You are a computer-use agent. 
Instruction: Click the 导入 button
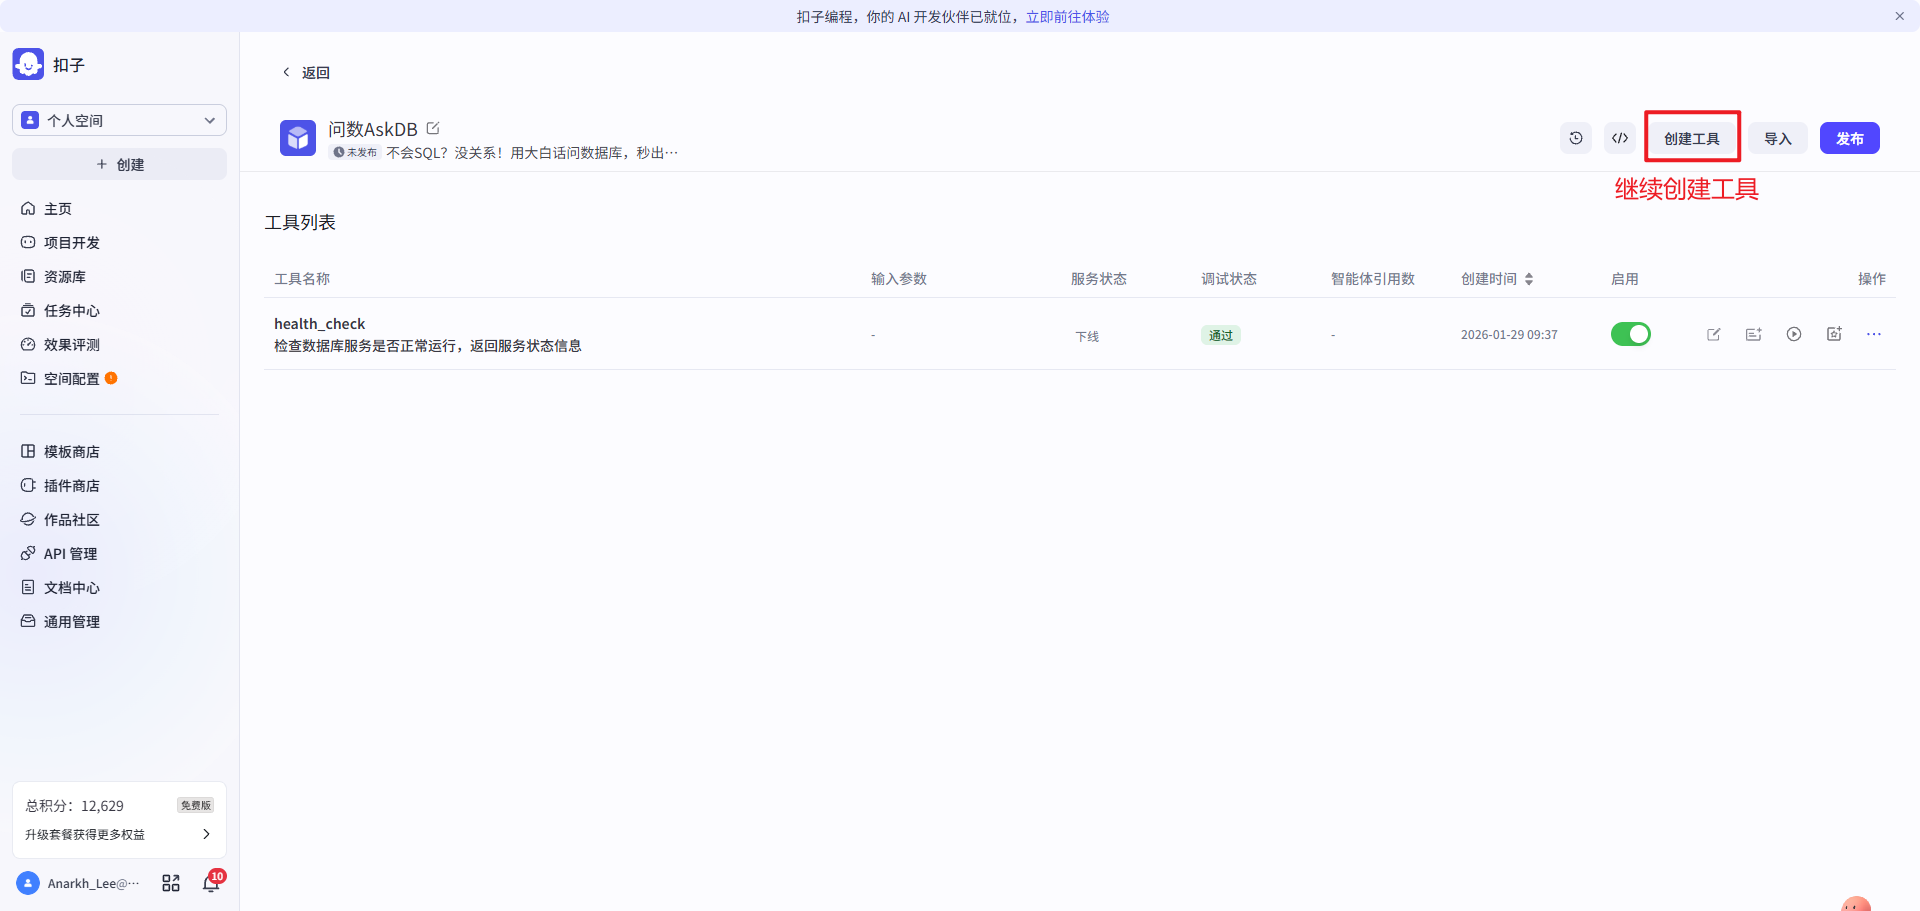coord(1778,138)
